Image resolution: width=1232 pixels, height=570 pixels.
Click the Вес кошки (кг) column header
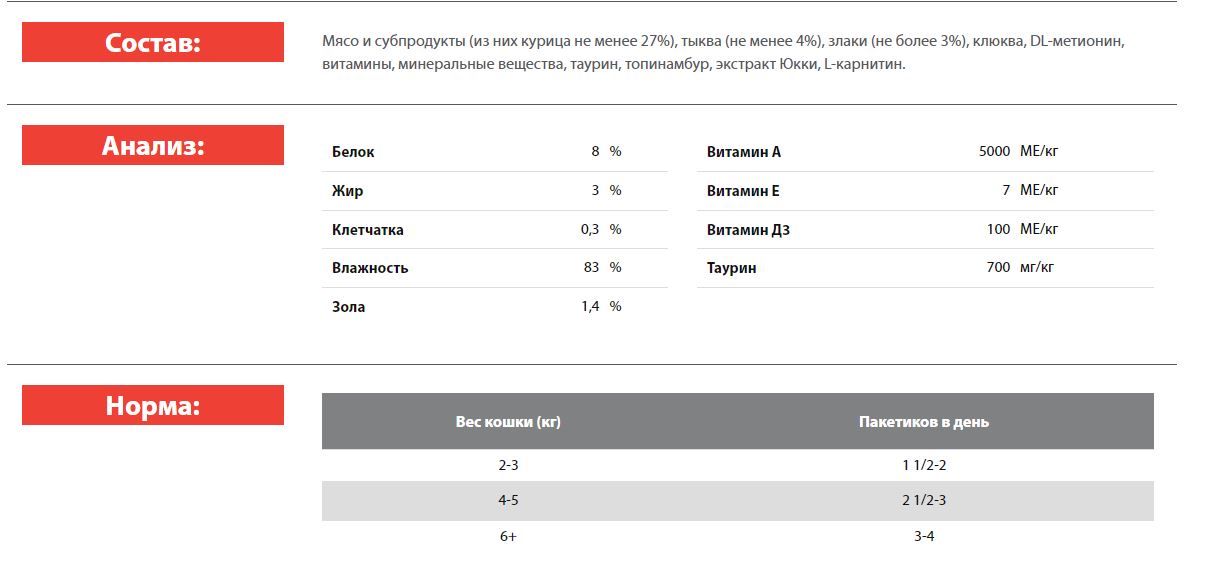pyautogui.click(x=508, y=422)
